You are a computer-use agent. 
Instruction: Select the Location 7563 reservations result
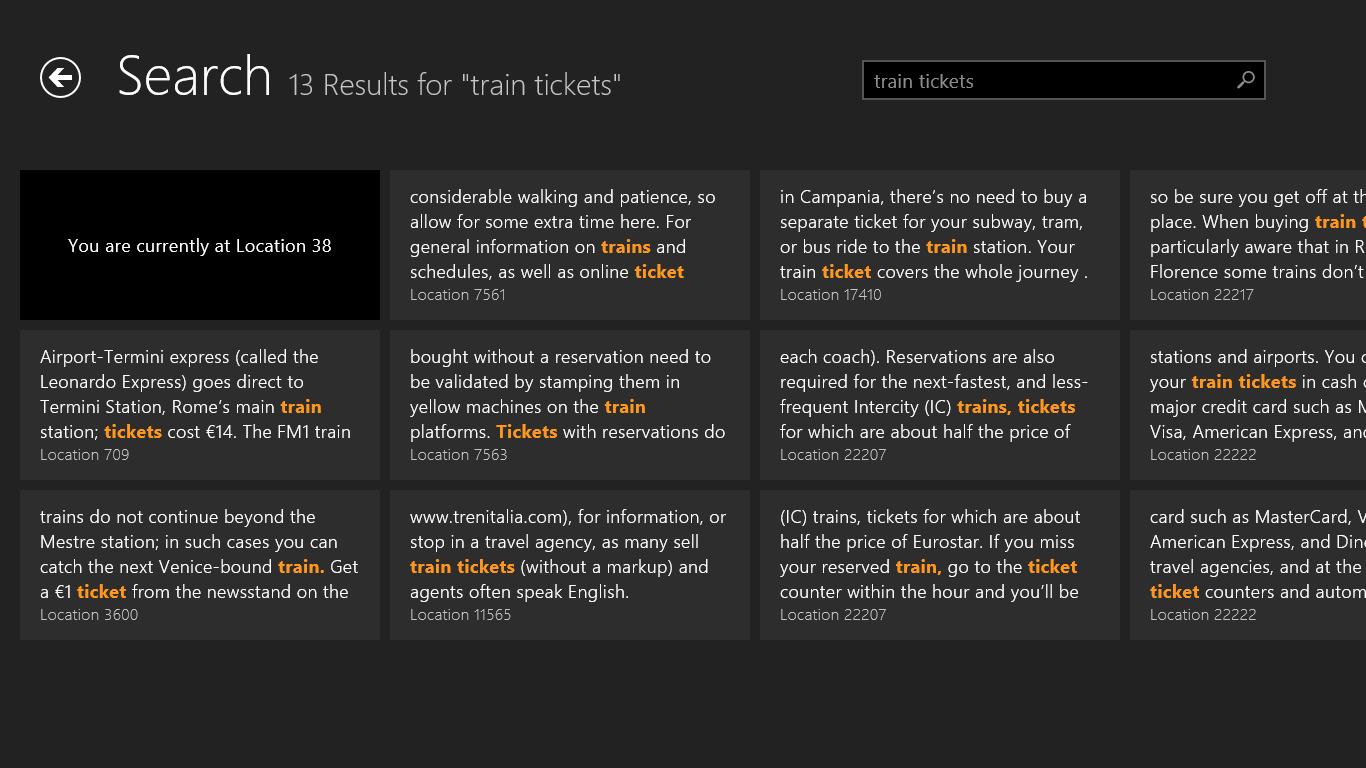point(569,405)
